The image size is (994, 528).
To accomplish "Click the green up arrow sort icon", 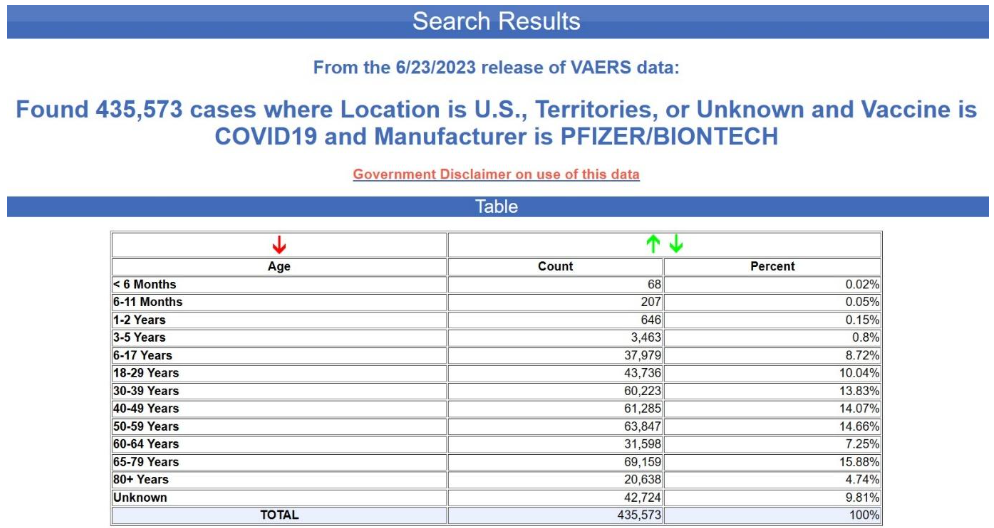I will [x=653, y=244].
